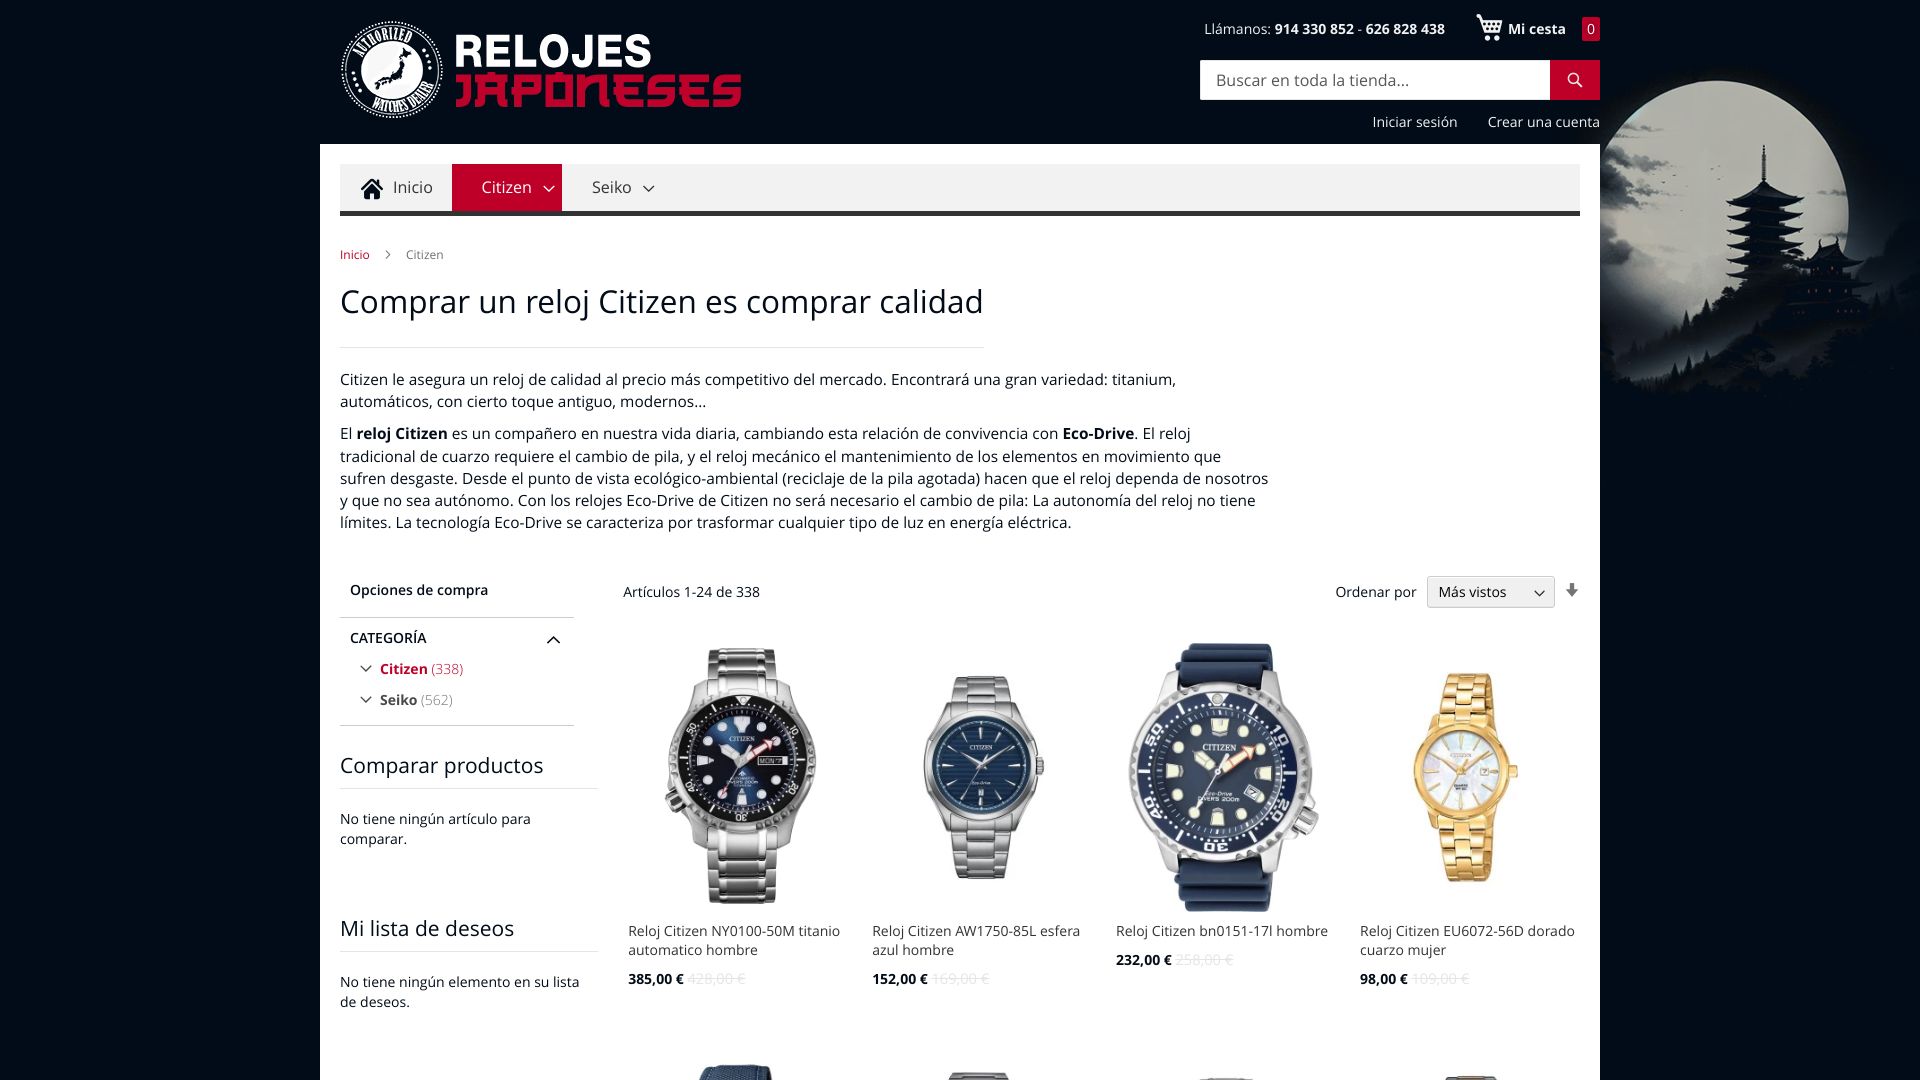
Task: Collapse the CATEGORÍA filter section
Action: 553,640
